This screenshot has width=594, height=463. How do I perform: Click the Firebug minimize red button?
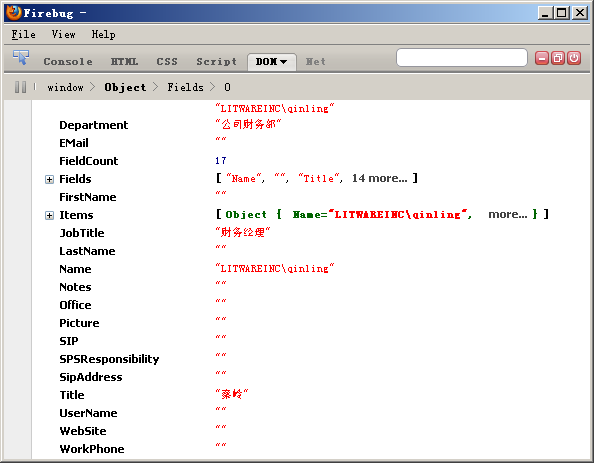click(542, 58)
